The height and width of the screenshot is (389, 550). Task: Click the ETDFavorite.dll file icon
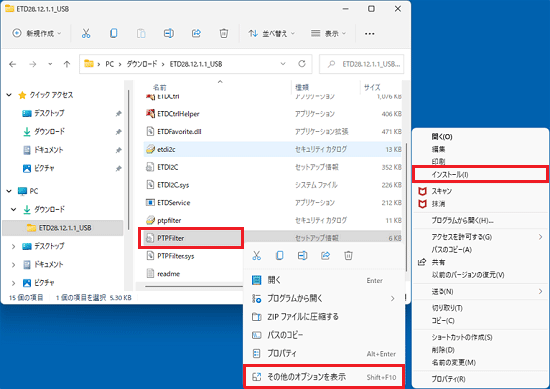click(x=150, y=131)
